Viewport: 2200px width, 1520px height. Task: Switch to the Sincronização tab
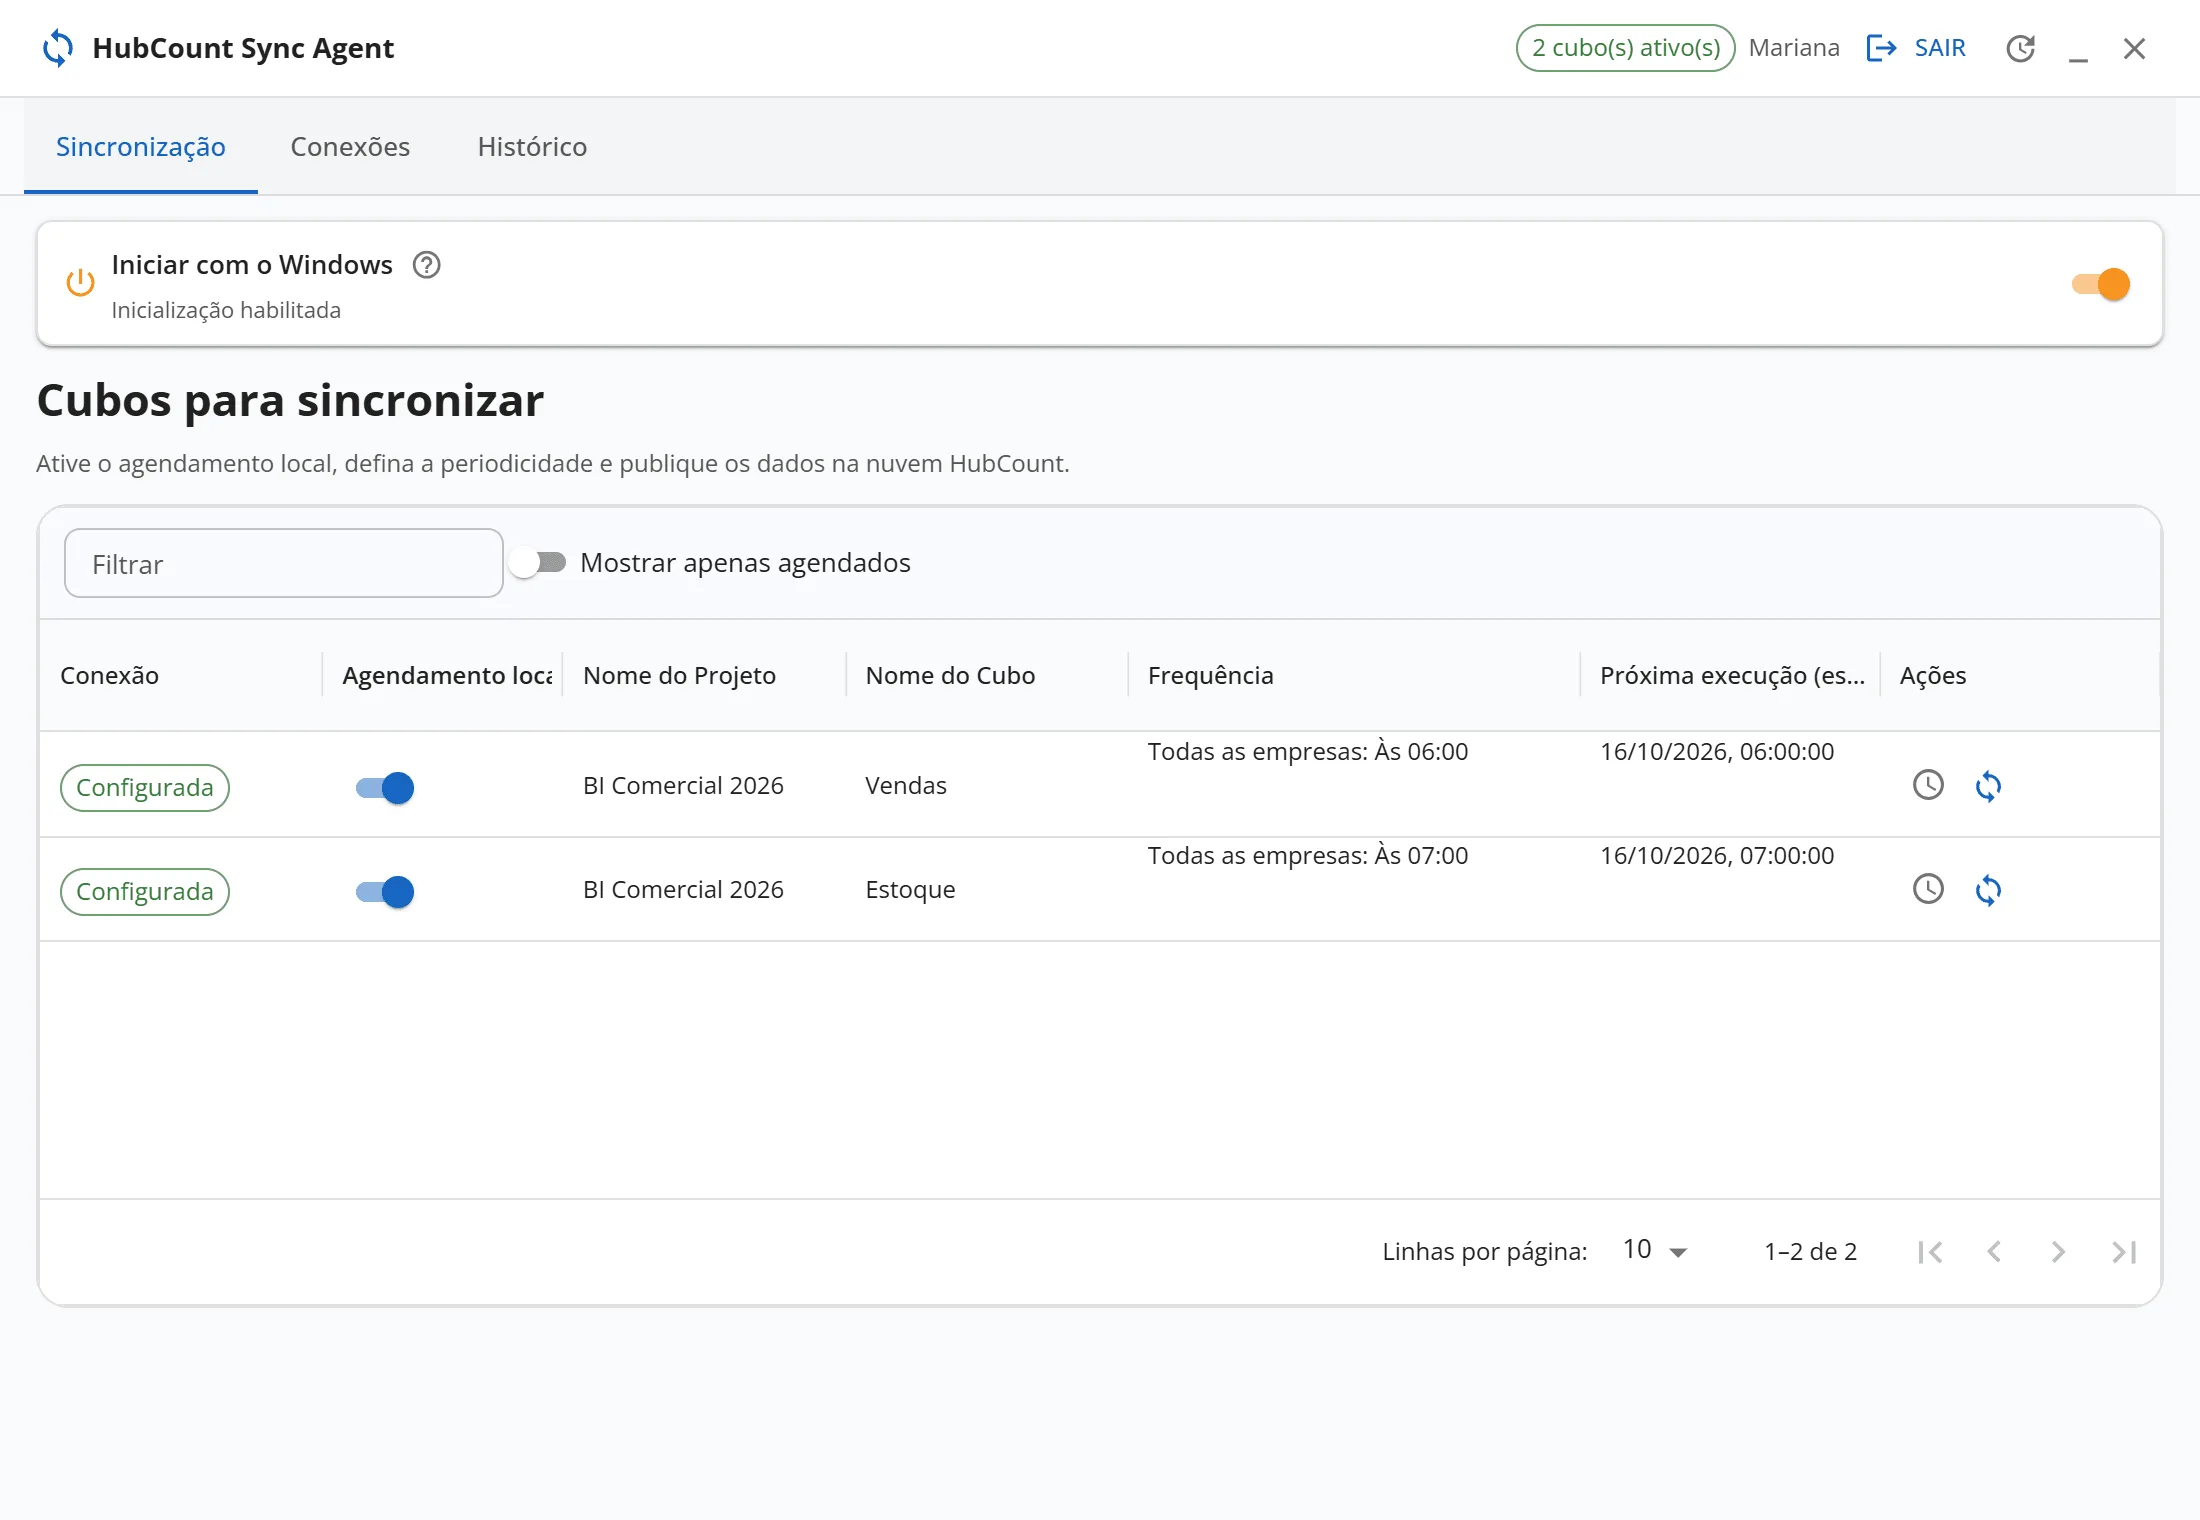point(141,147)
